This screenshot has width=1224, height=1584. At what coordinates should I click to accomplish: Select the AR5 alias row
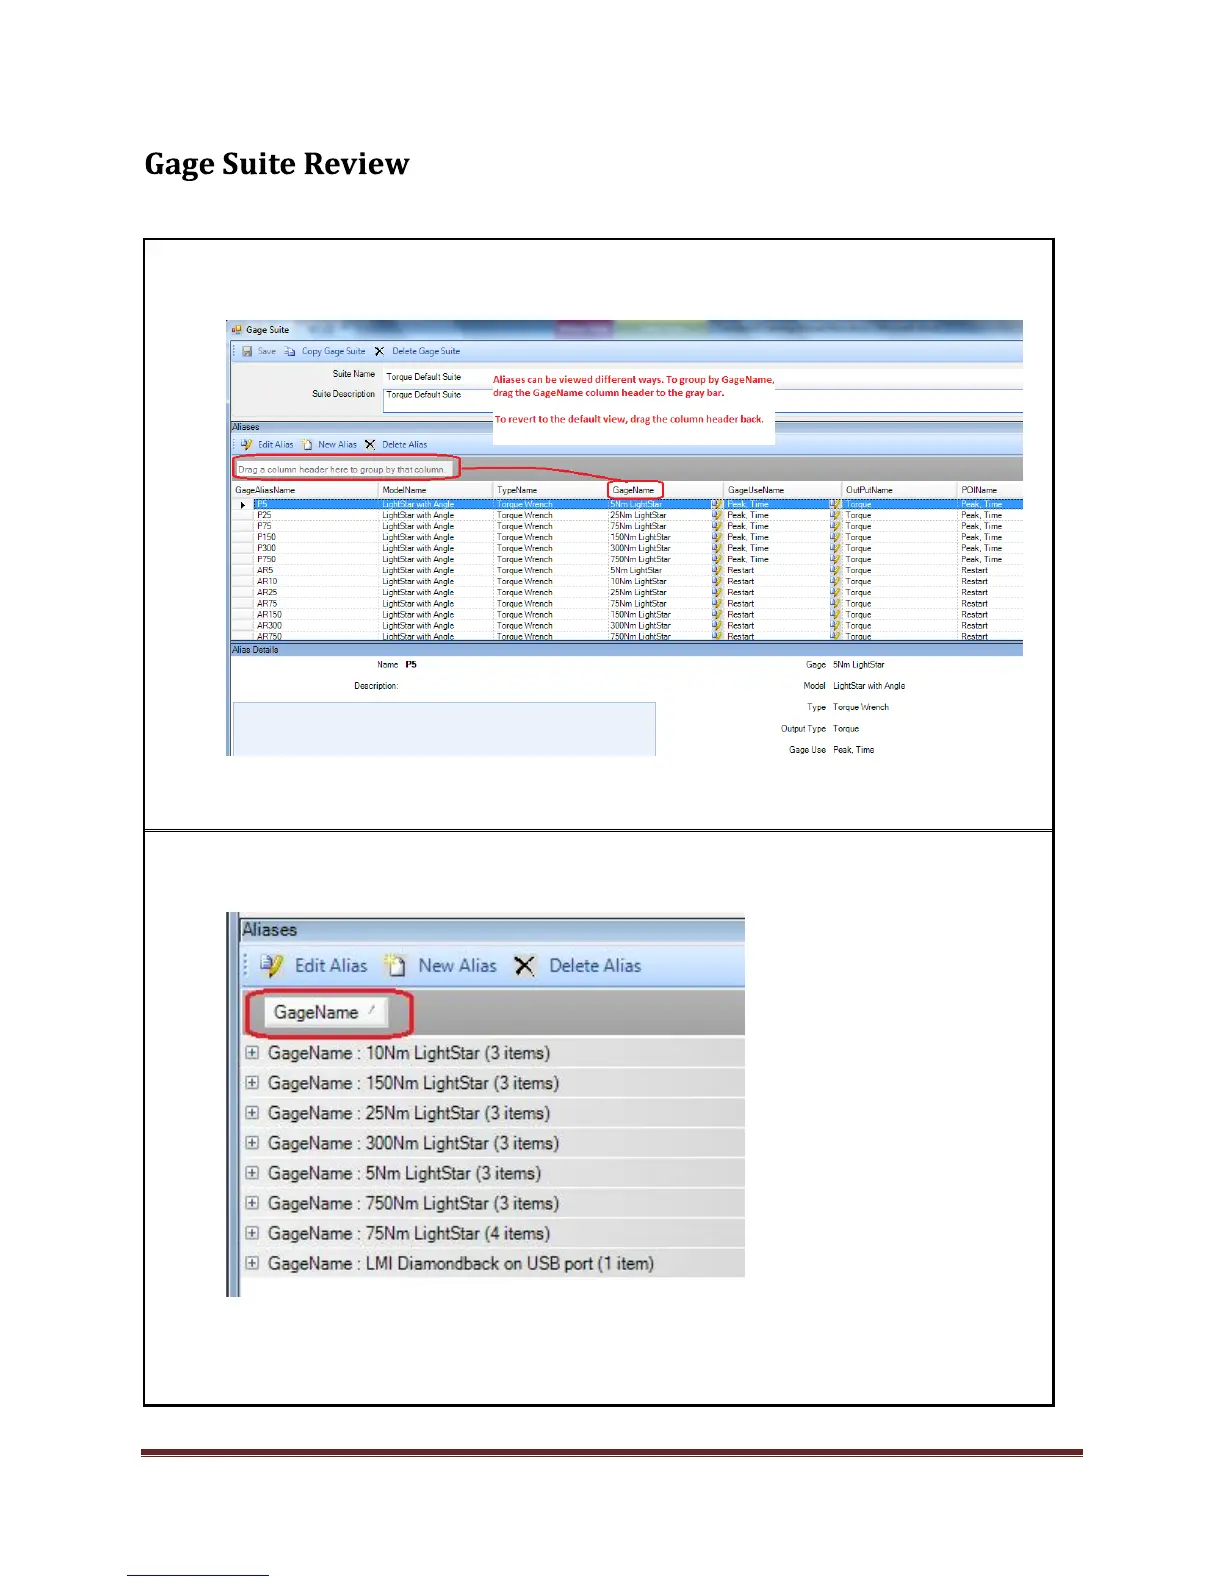[627, 570]
